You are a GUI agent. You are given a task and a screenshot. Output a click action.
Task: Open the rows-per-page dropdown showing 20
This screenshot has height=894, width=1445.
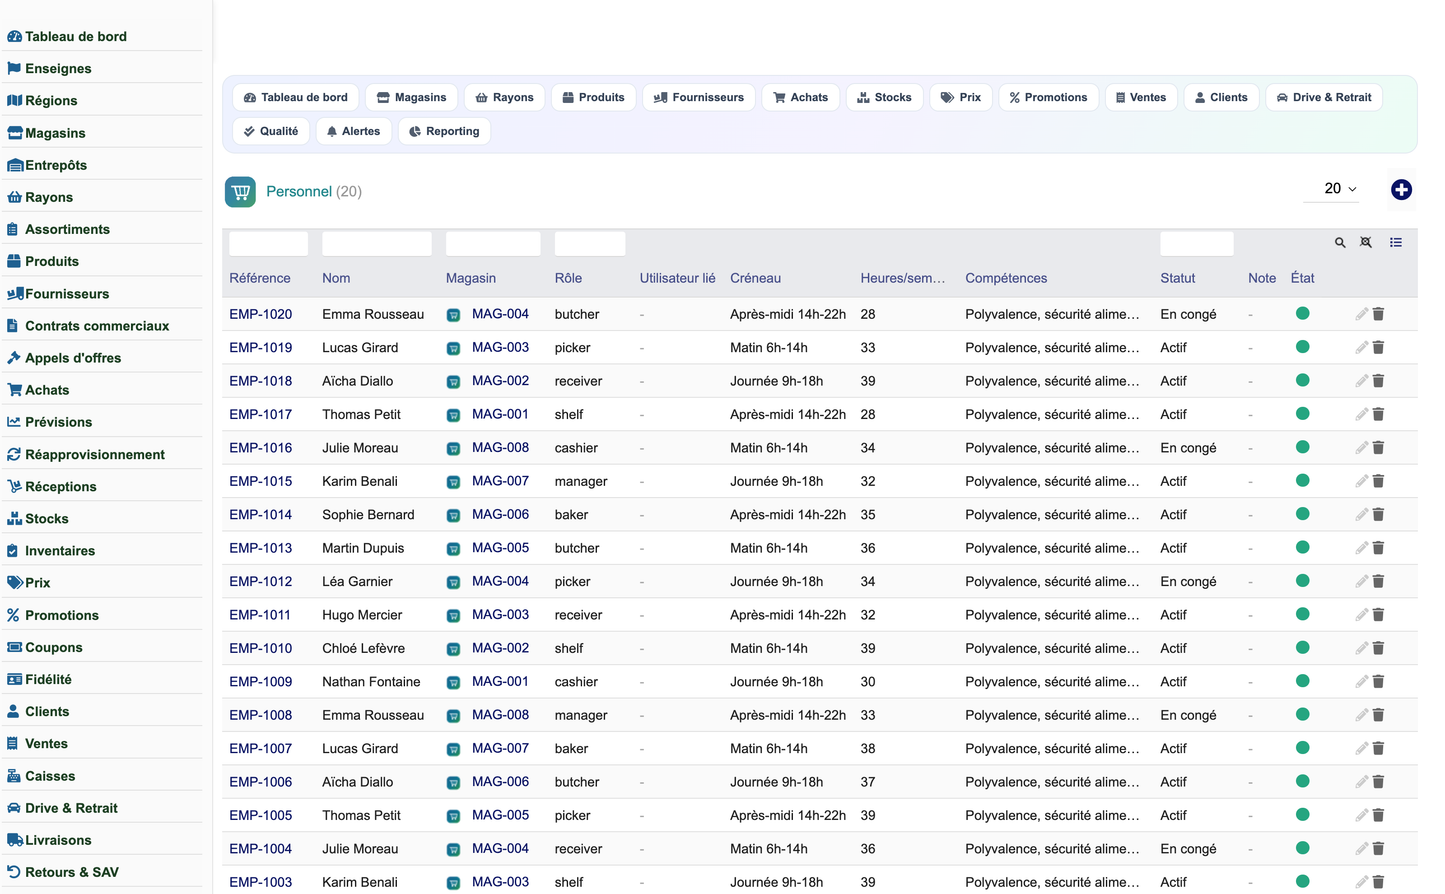1332,189
